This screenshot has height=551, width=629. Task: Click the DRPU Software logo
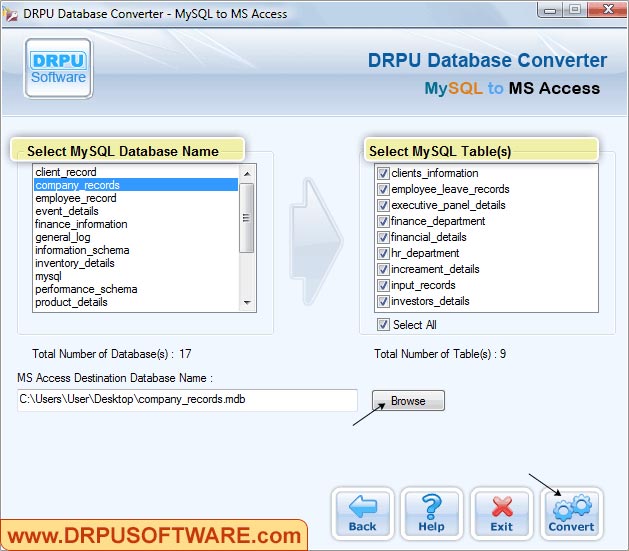[59, 68]
